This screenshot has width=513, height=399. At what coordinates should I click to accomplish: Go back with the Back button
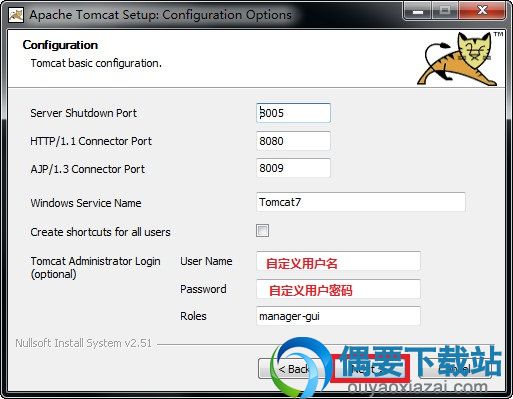point(294,369)
